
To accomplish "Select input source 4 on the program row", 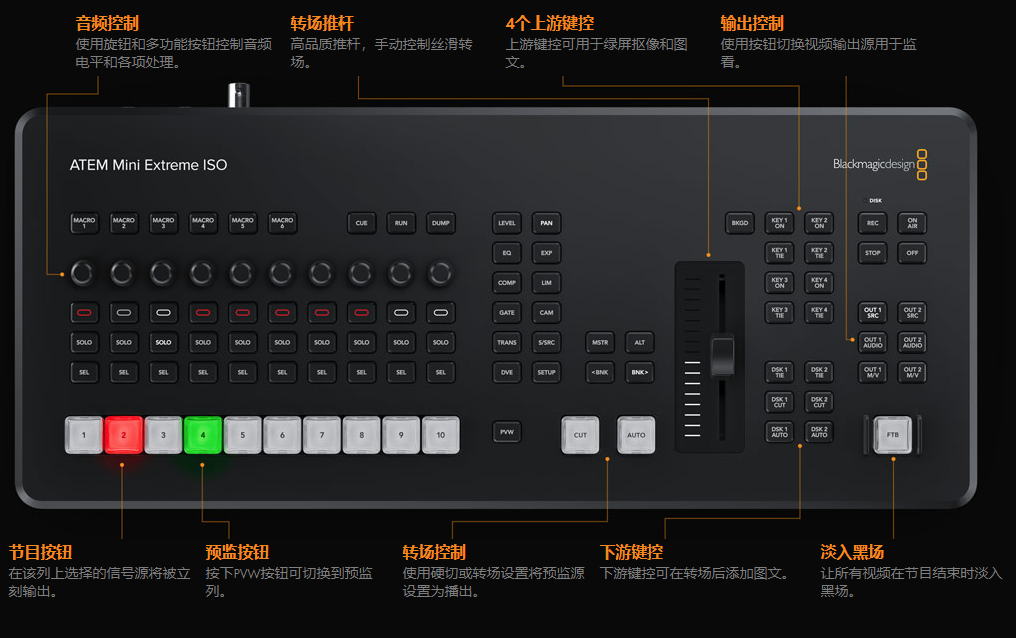I will click(x=202, y=434).
